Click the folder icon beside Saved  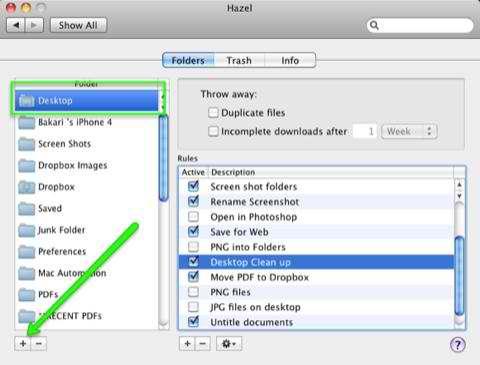(x=27, y=209)
